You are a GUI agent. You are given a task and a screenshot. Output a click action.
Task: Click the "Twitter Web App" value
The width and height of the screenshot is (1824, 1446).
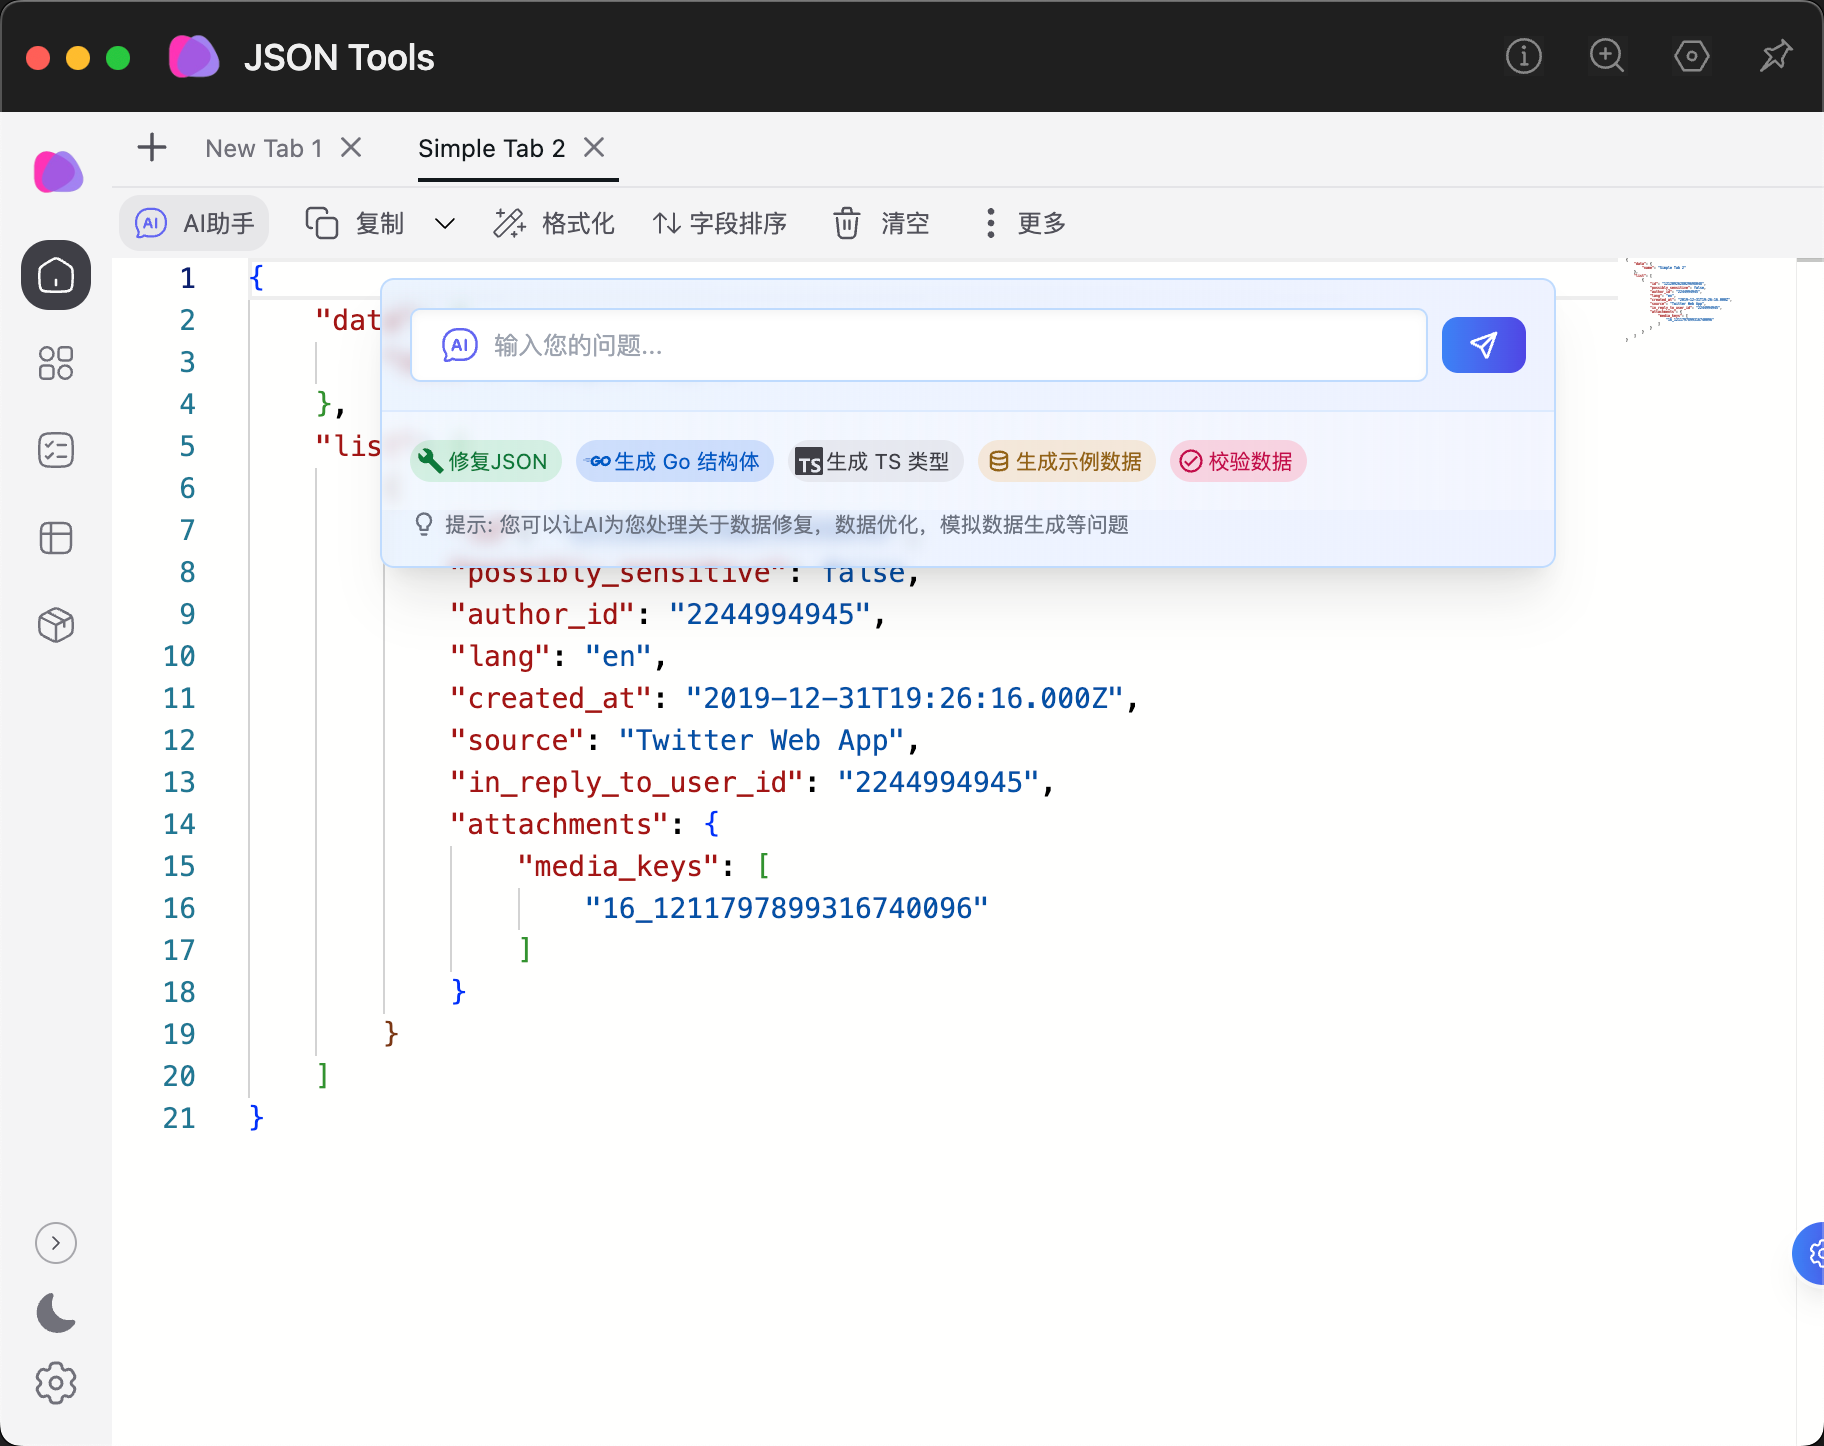coord(762,740)
